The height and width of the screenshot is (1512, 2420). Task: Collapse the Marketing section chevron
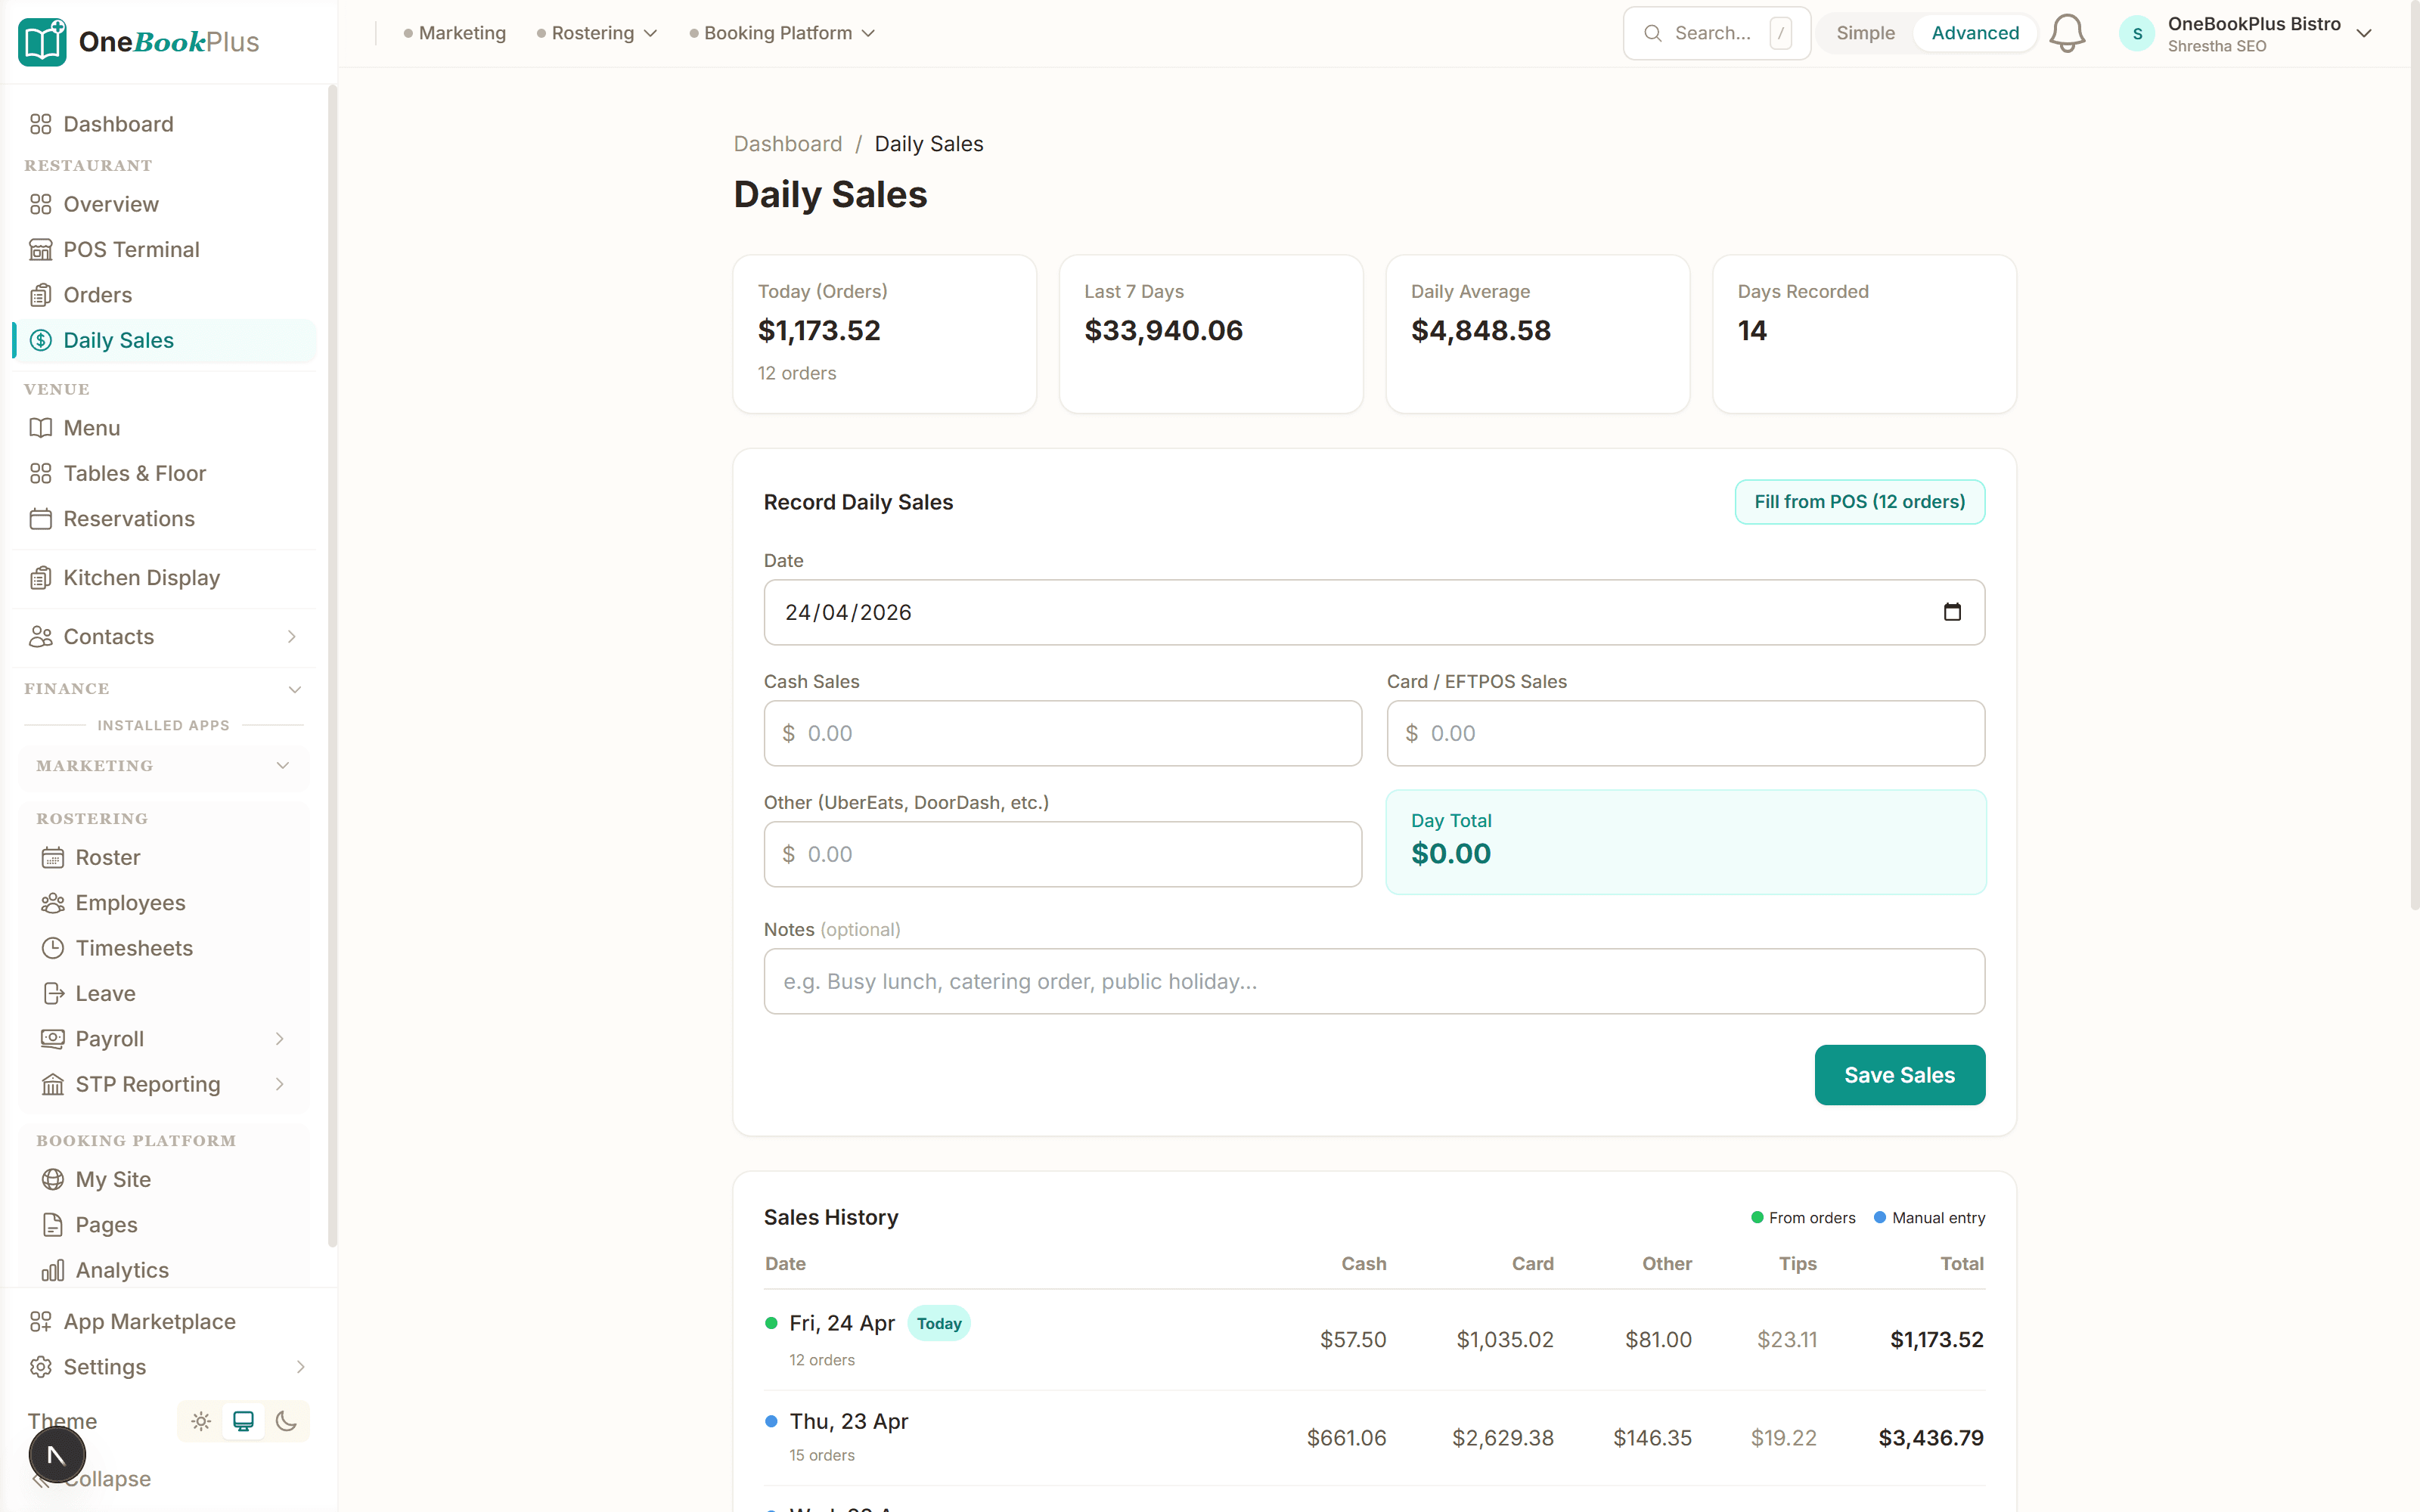point(283,766)
